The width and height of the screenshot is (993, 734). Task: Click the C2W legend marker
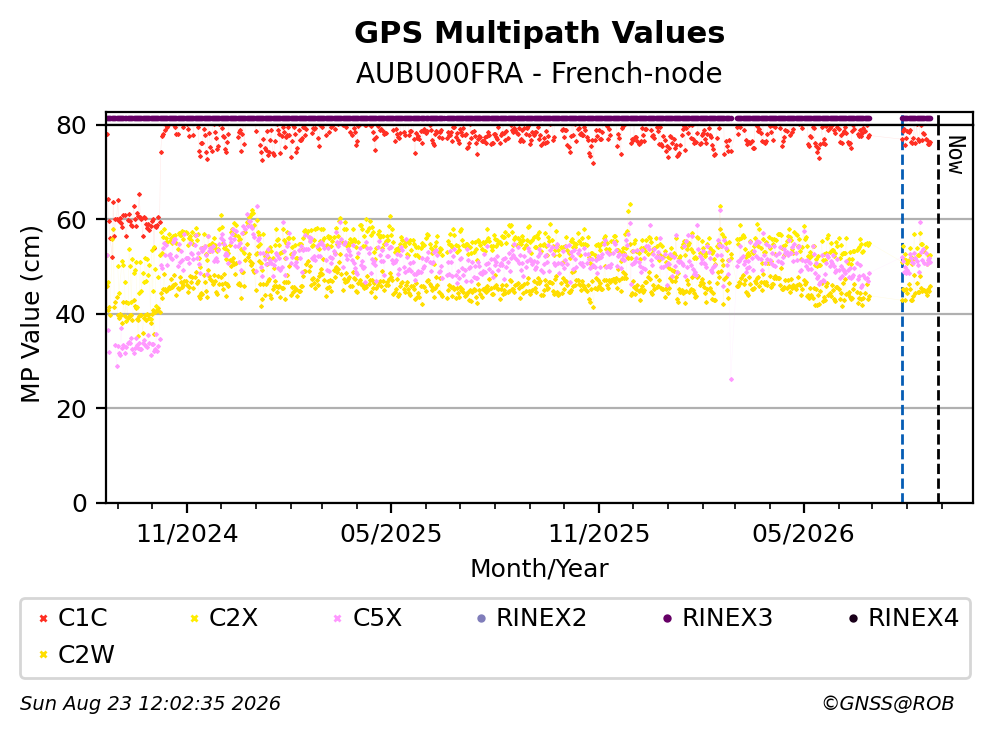43,655
